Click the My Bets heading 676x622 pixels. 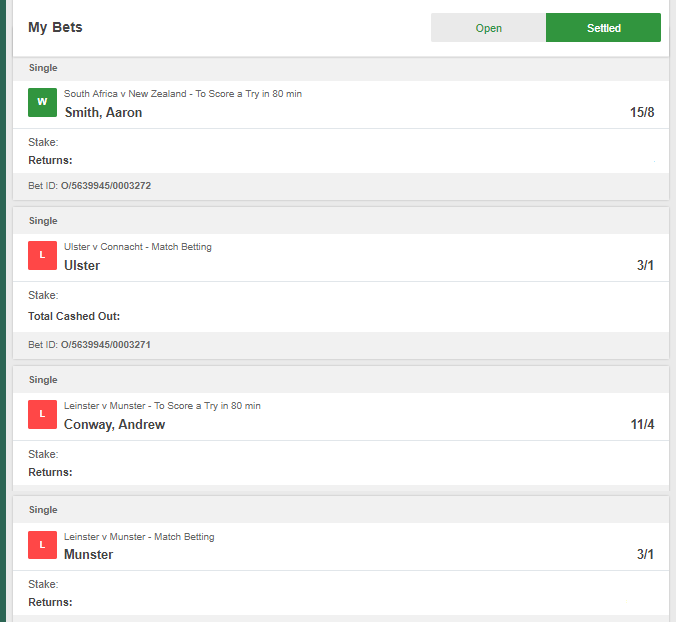[x=55, y=28]
